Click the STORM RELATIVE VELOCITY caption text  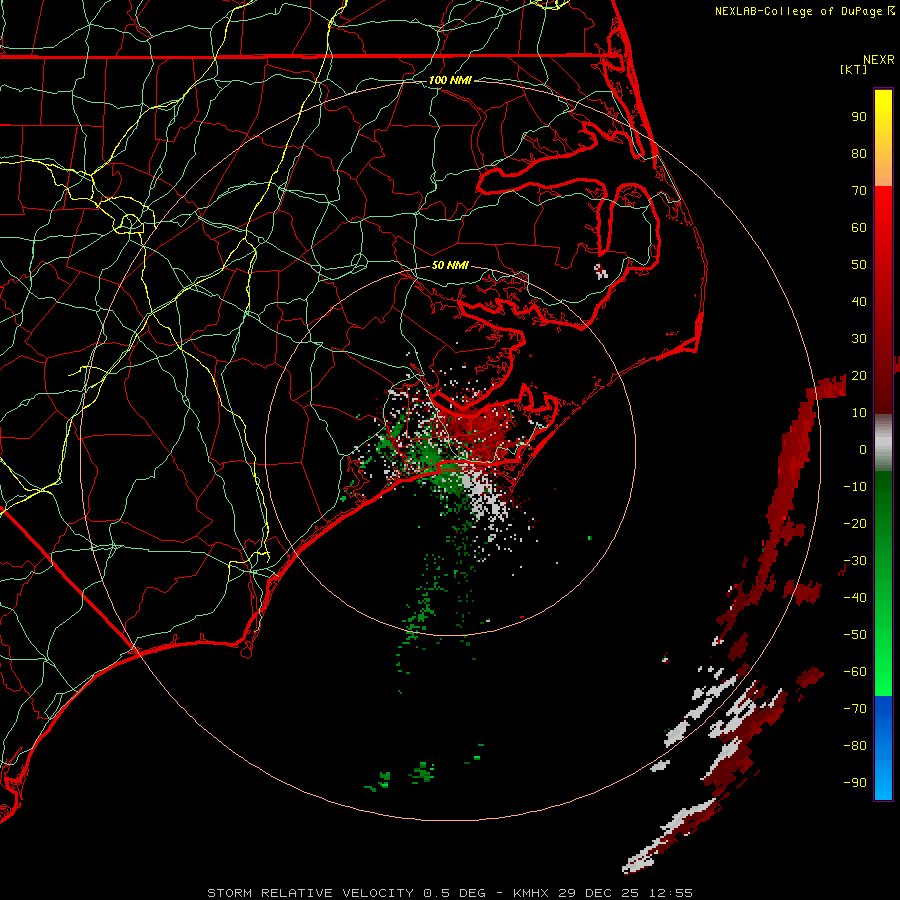point(310,893)
